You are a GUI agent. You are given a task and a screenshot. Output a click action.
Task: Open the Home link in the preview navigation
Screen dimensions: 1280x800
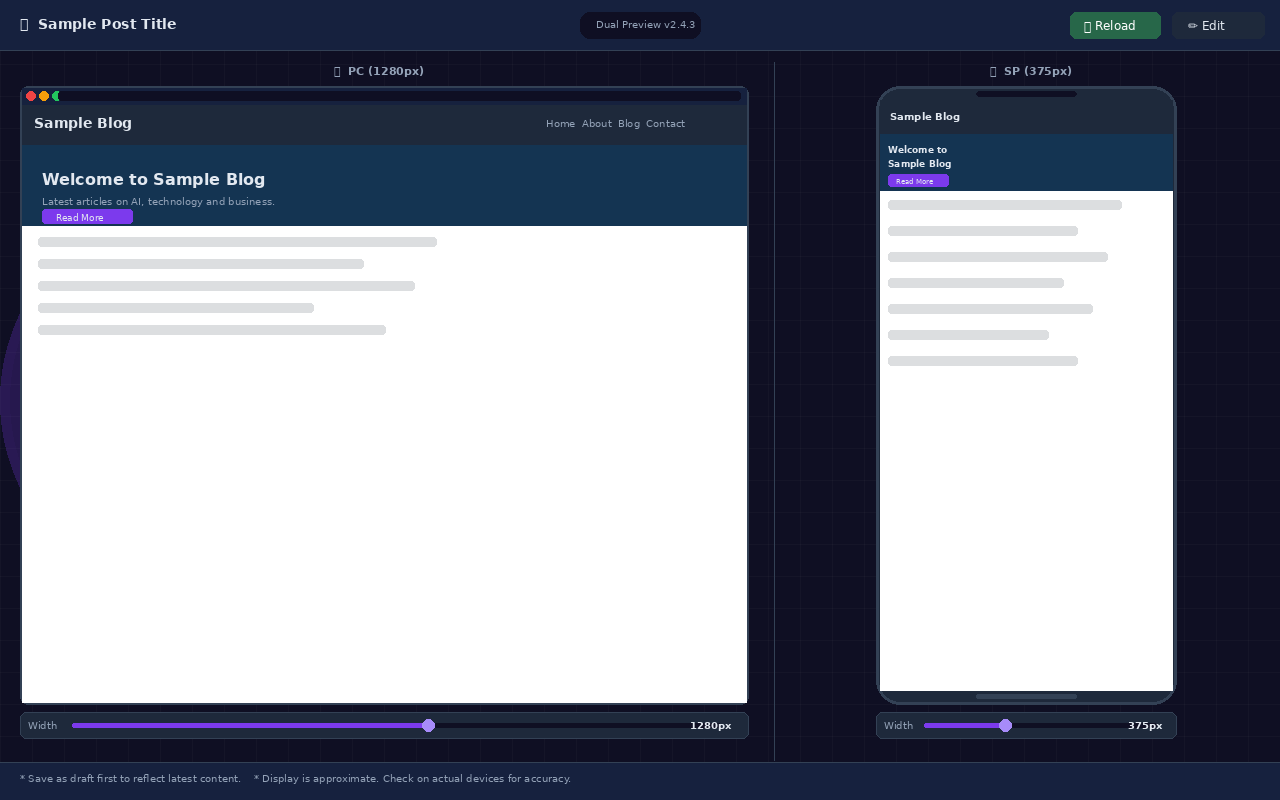click(x=560, y=123)
